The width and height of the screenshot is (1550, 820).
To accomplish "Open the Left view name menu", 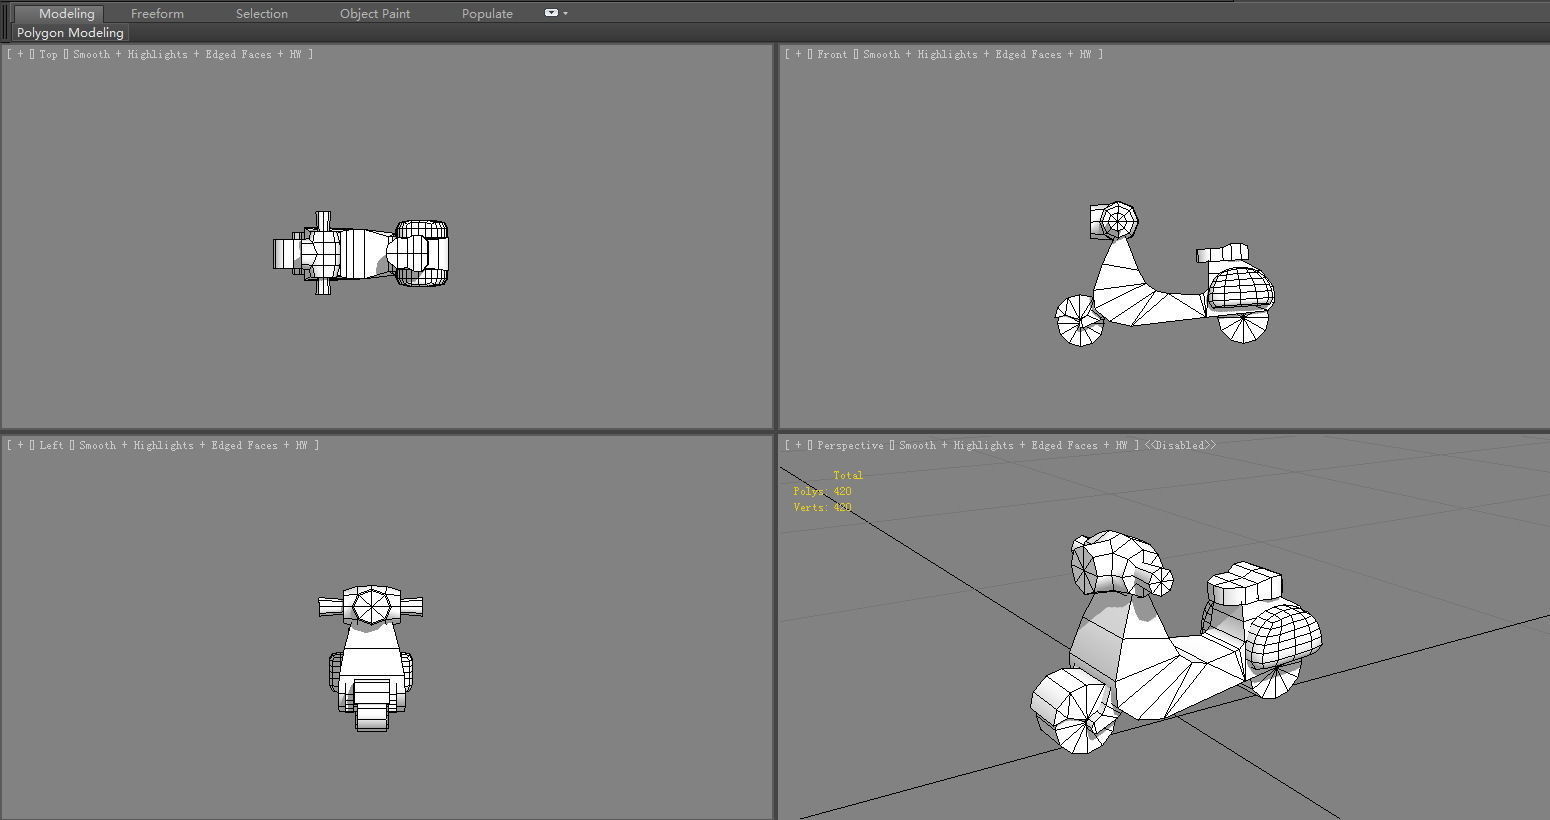I will coord(52,445).
